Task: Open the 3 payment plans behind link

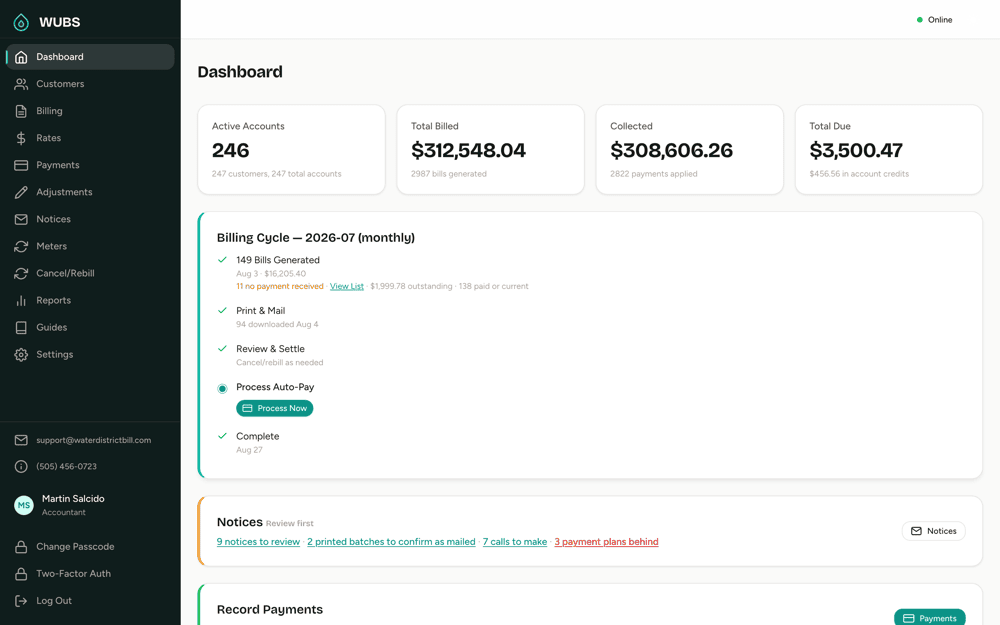Action: pos(606,541)
